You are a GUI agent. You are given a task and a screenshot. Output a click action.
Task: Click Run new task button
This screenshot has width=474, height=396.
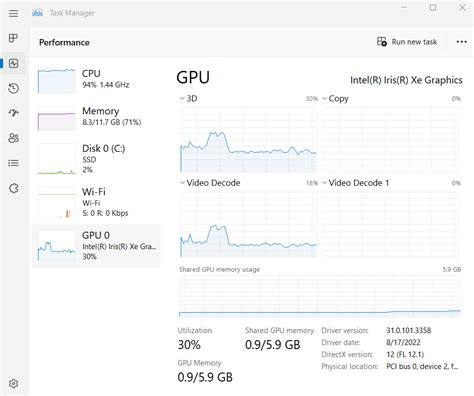click(407, 42)
